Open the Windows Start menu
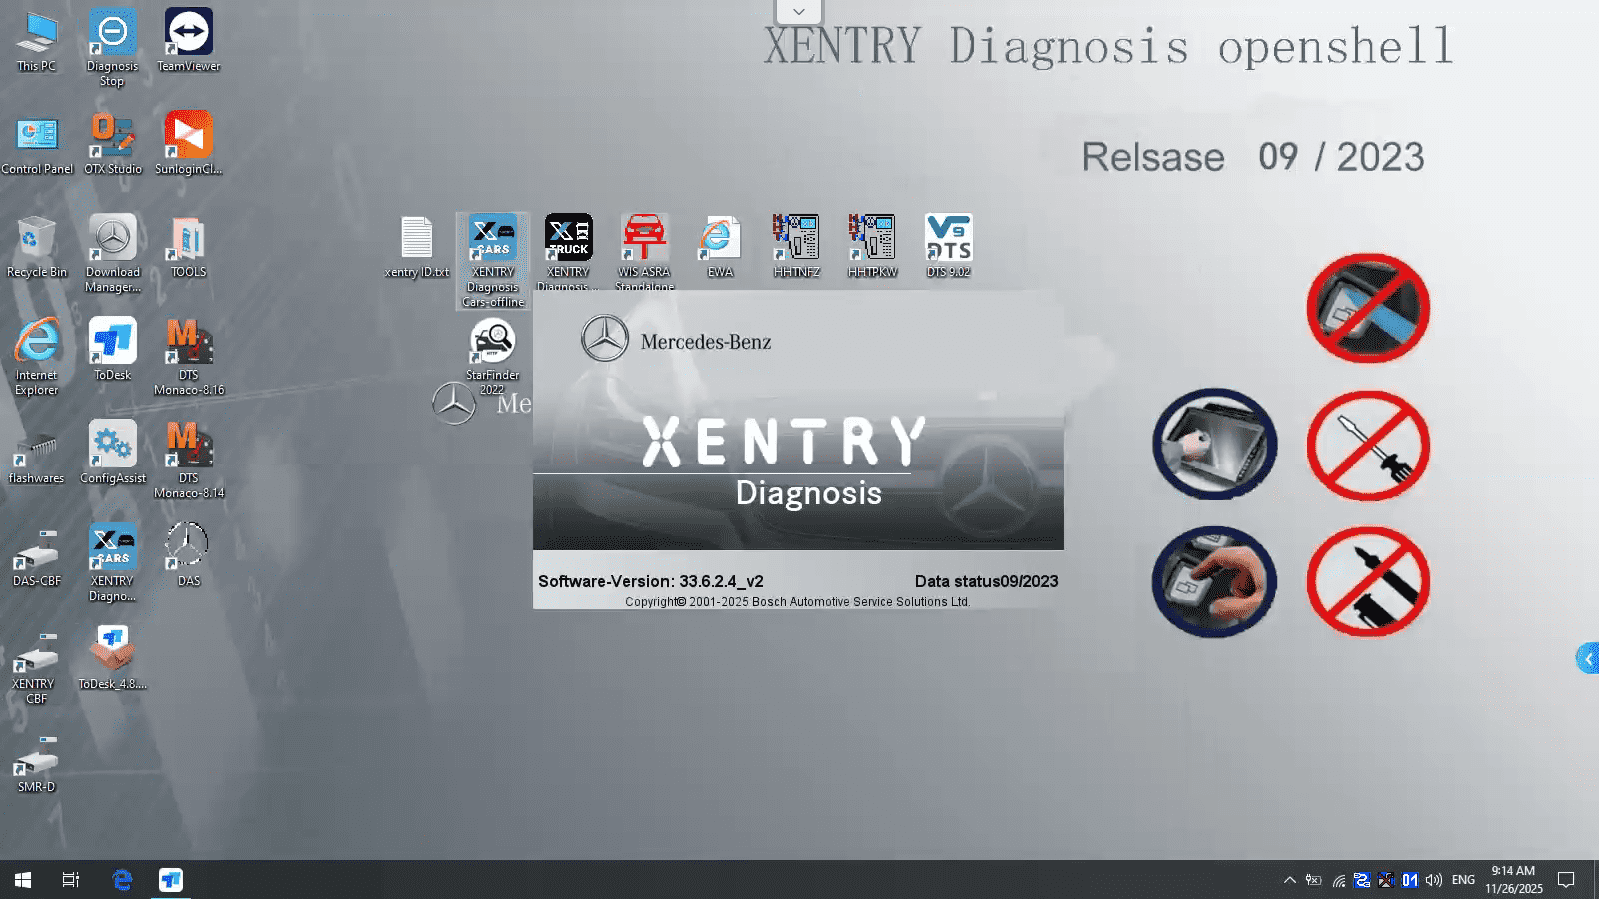Screen dimensions: 1599x899 click(22, 880)
